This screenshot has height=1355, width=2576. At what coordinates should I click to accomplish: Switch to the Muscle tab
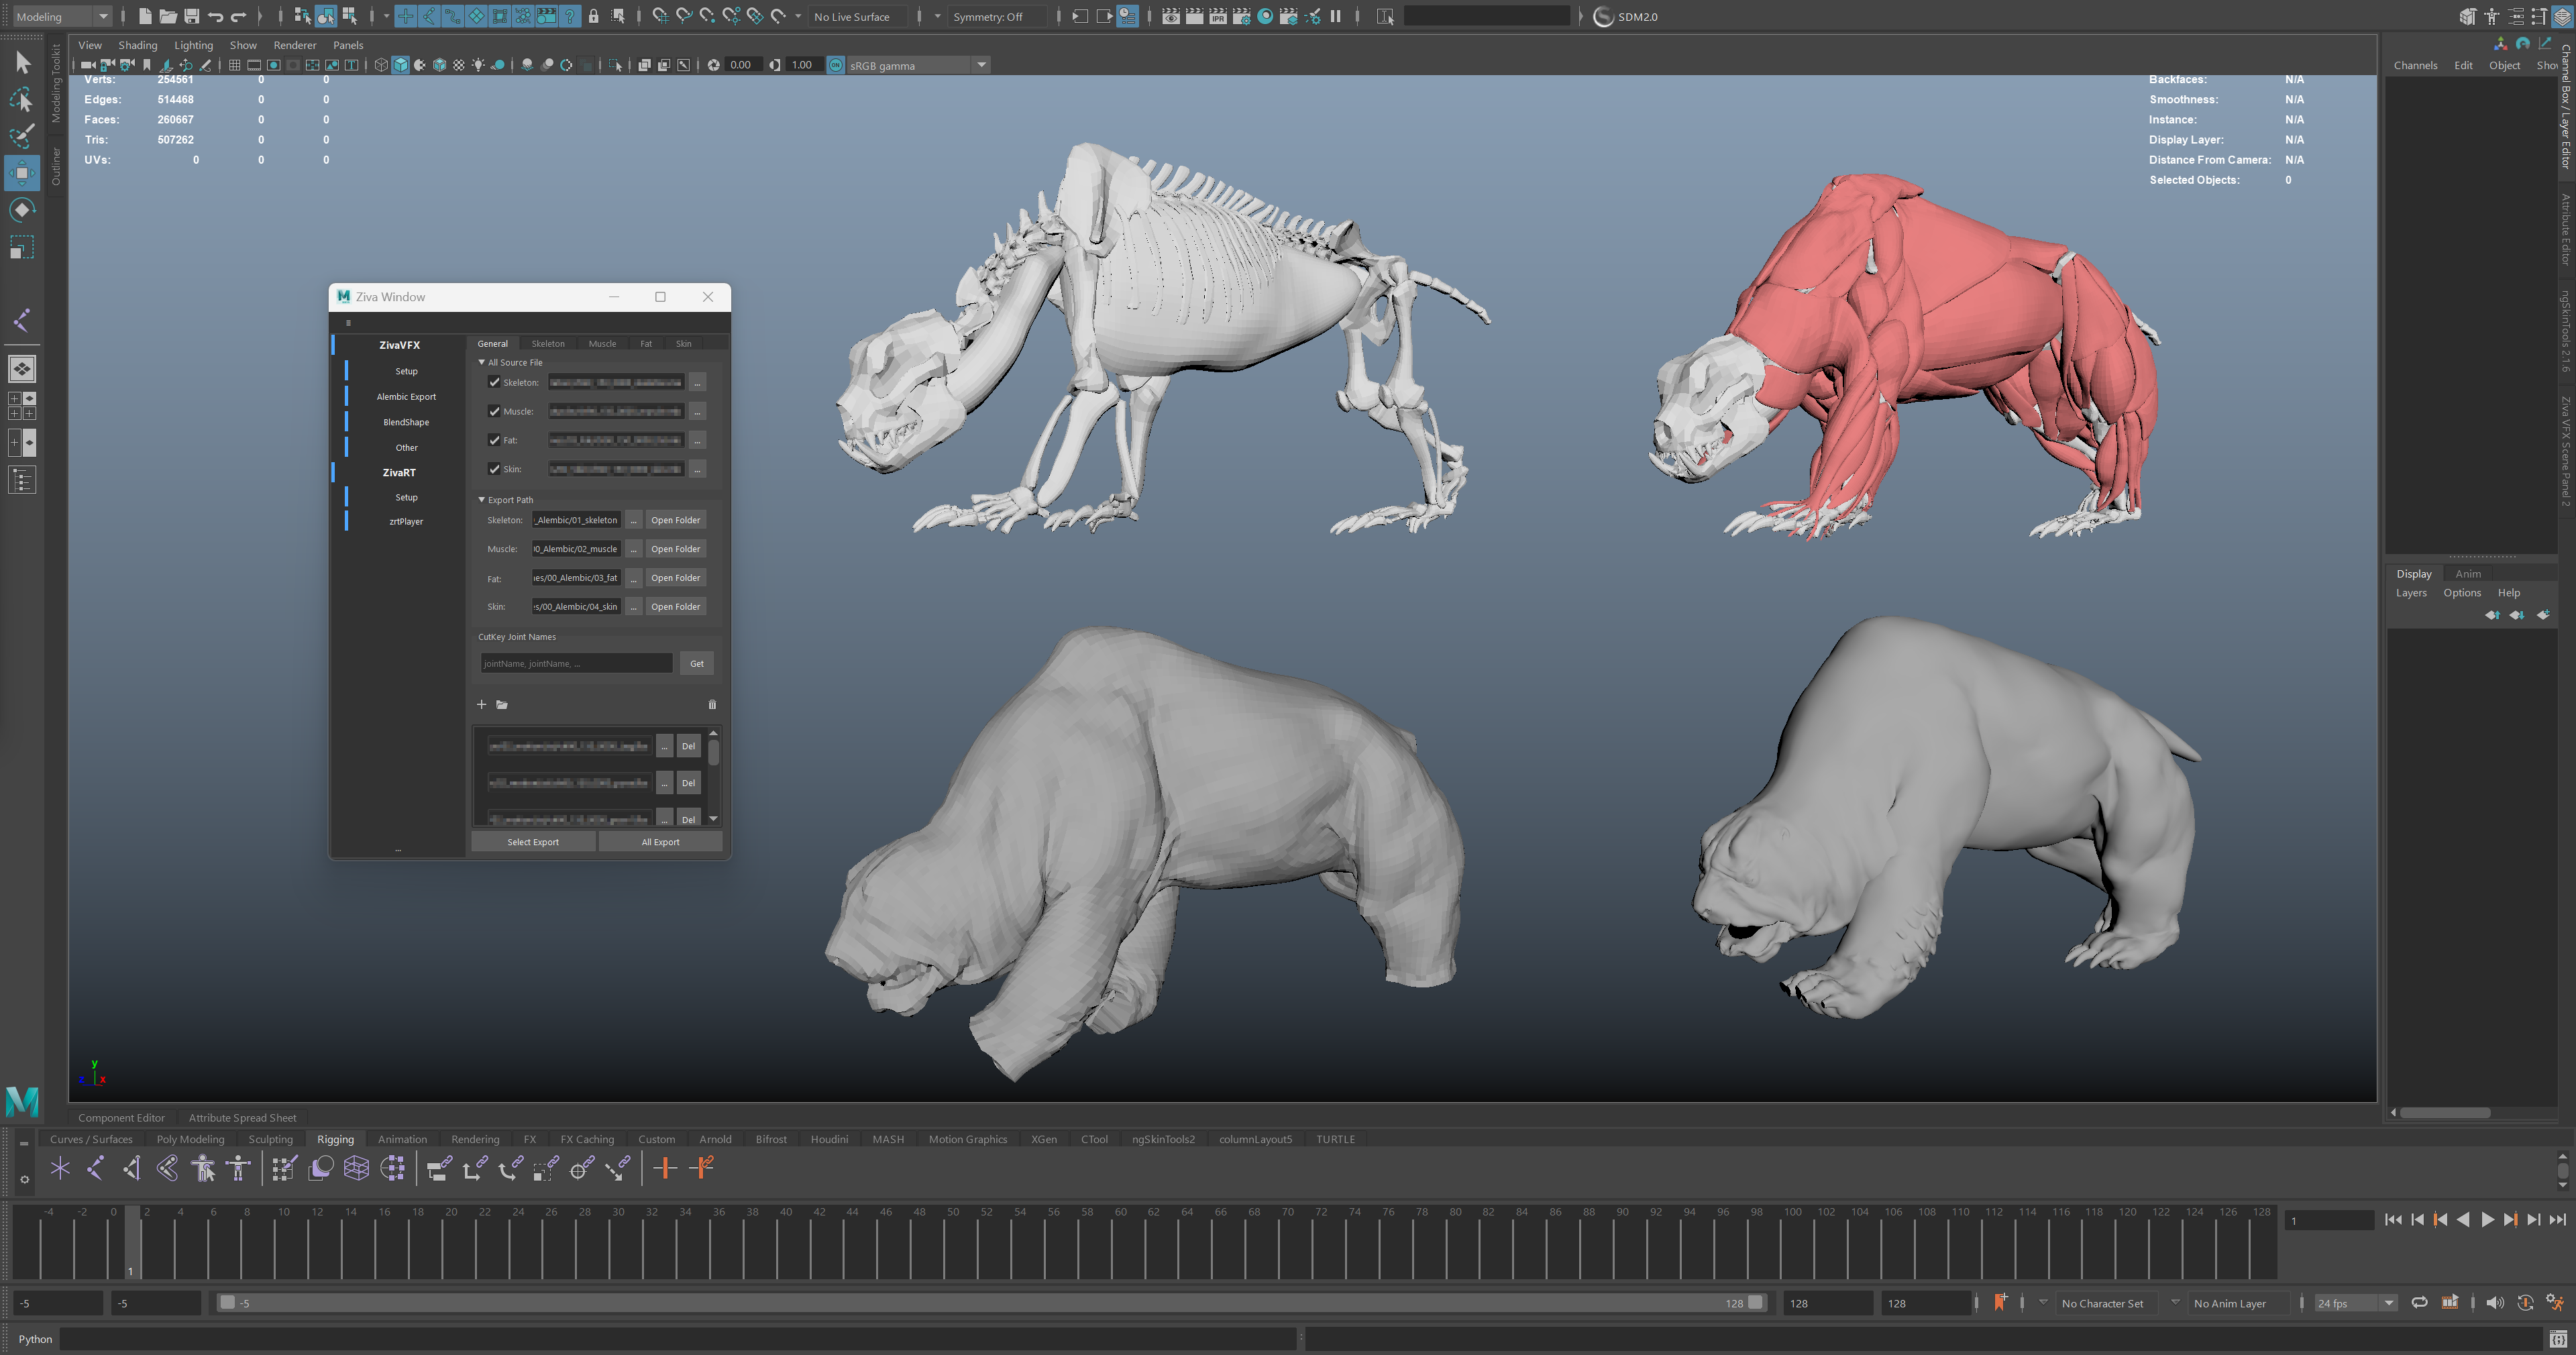(x=602, y=343)
